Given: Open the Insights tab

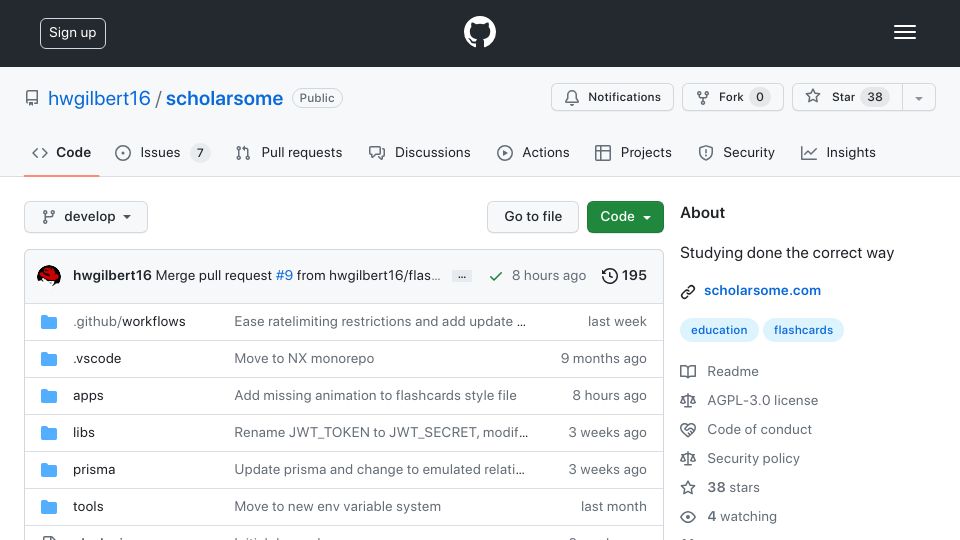Looking at the screenshot, I should 838,152.
